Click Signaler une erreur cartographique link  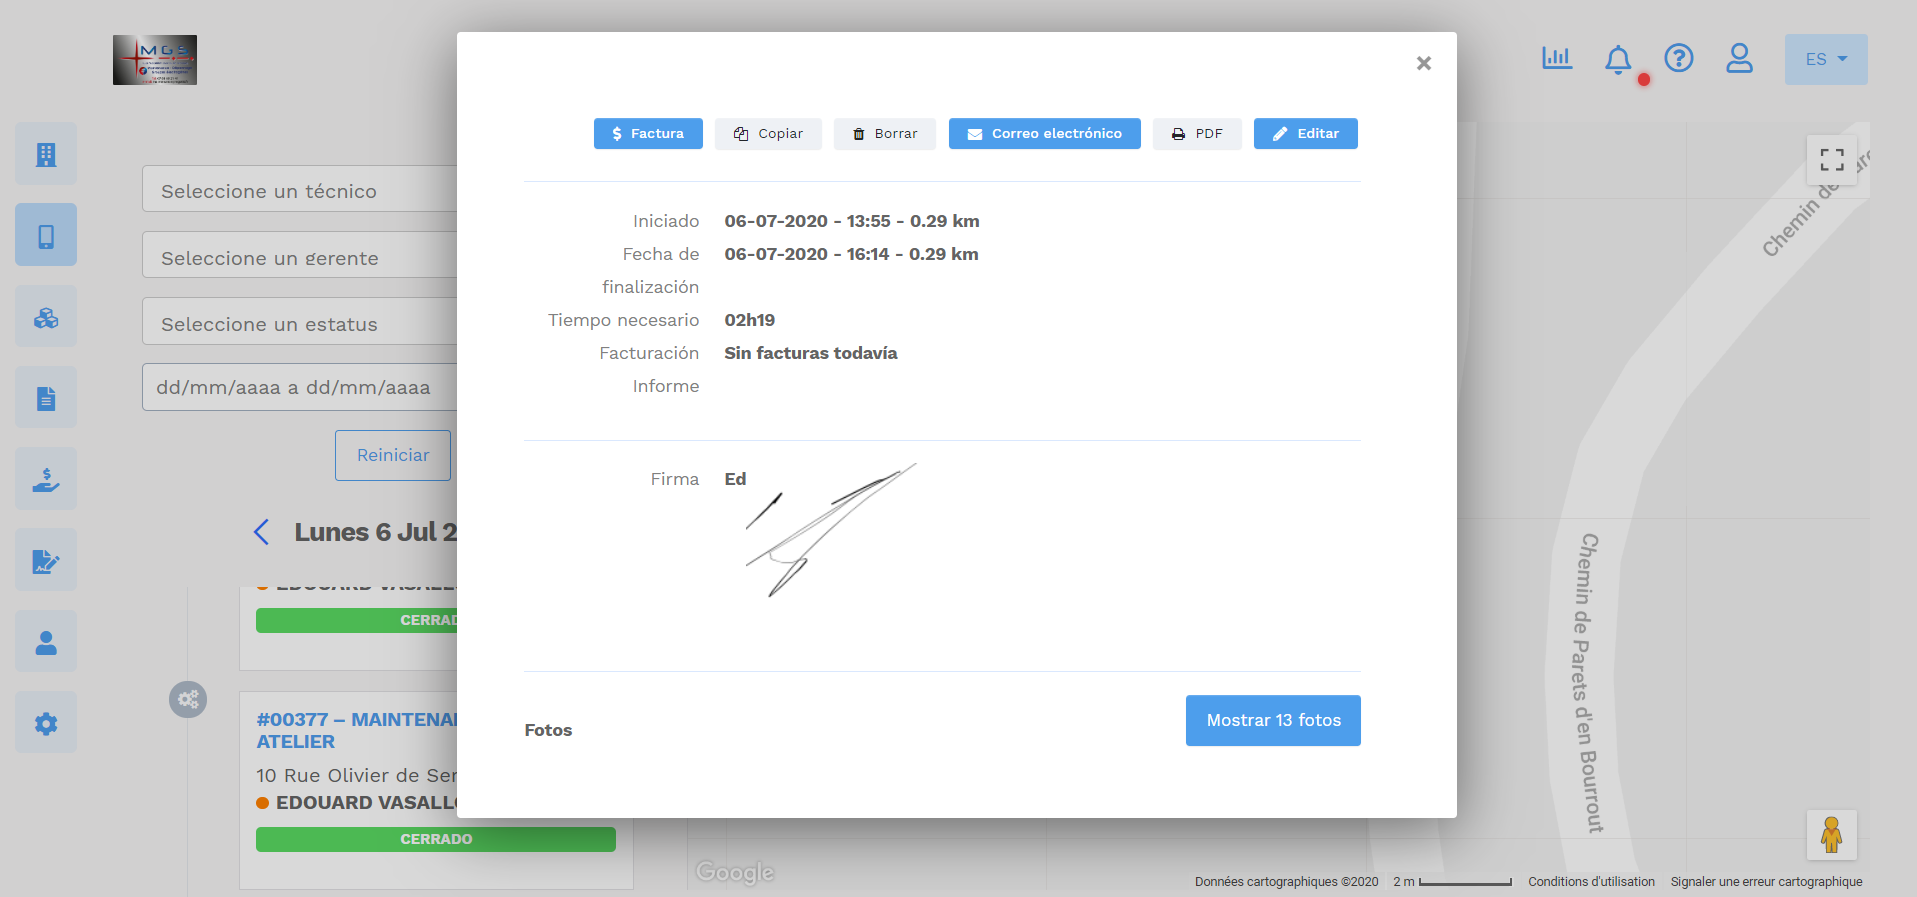(x=1766, y=882)
